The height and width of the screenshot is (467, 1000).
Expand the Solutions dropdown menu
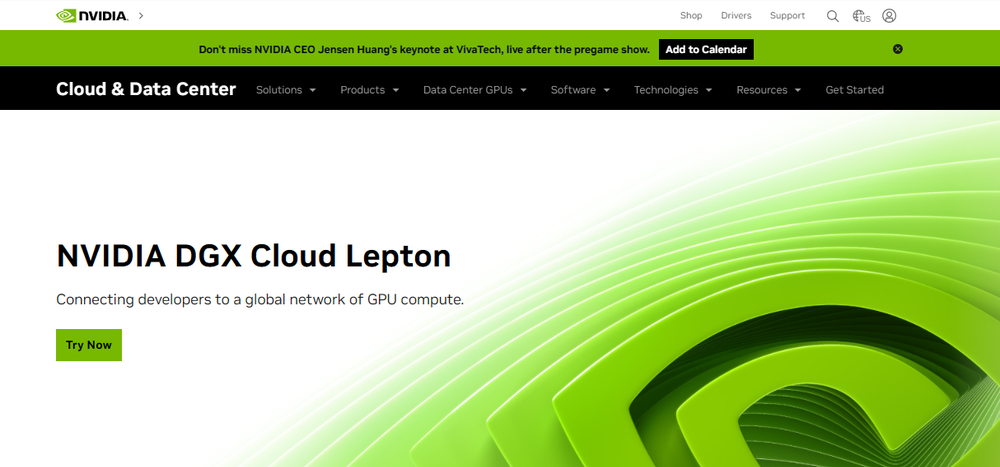pos(286,90)
